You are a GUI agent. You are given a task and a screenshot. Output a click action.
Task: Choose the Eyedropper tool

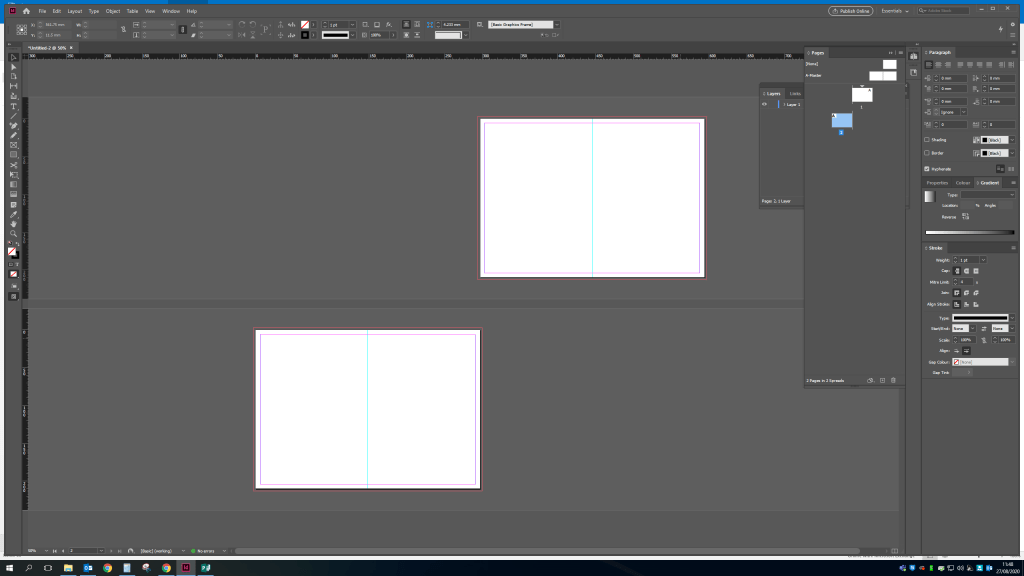tap(13, 213)
